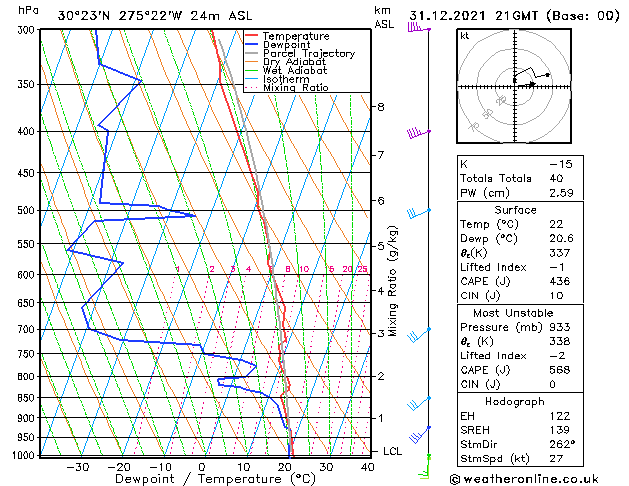Click the purple wind barb at 400 hPa
This screenshot has height=486, width=629.
(x=419, y=133)
